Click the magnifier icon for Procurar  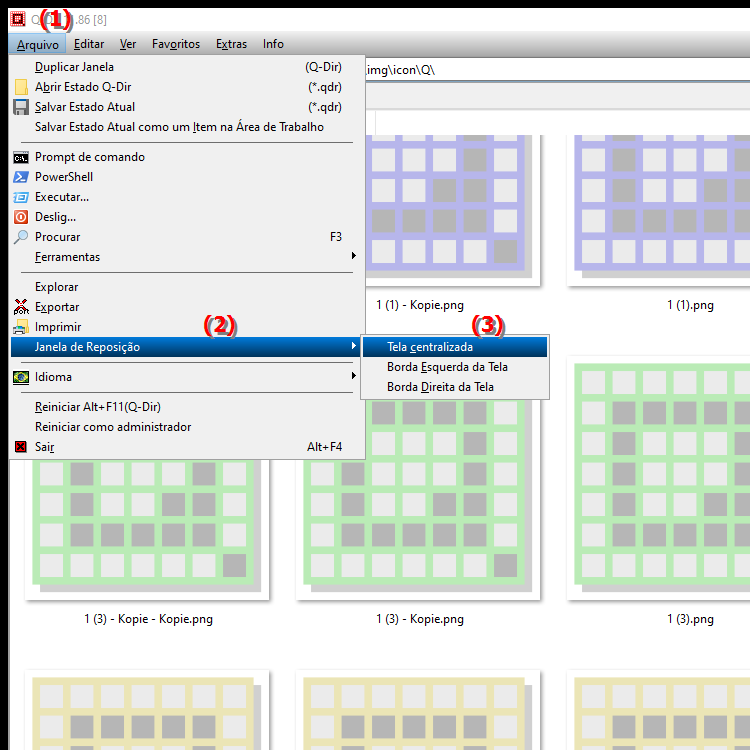21,237
